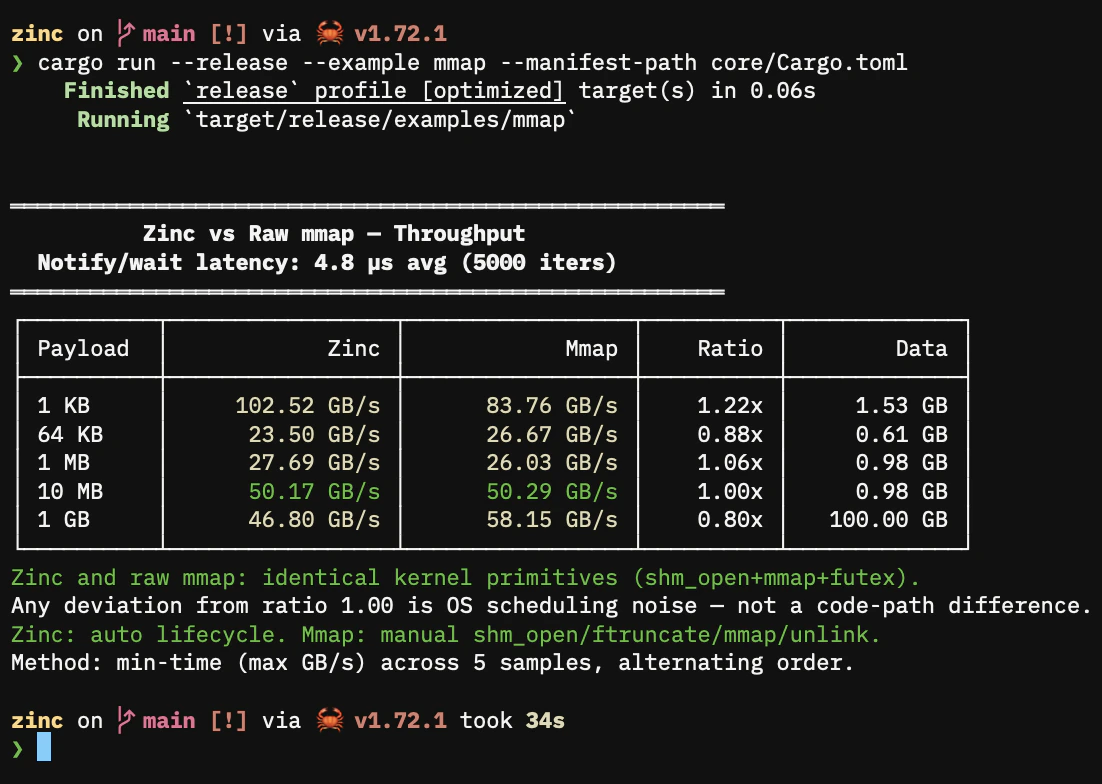Click the 'Payload' column header
The height and width of the screenshot is (784, 1102).
point(84,348)
